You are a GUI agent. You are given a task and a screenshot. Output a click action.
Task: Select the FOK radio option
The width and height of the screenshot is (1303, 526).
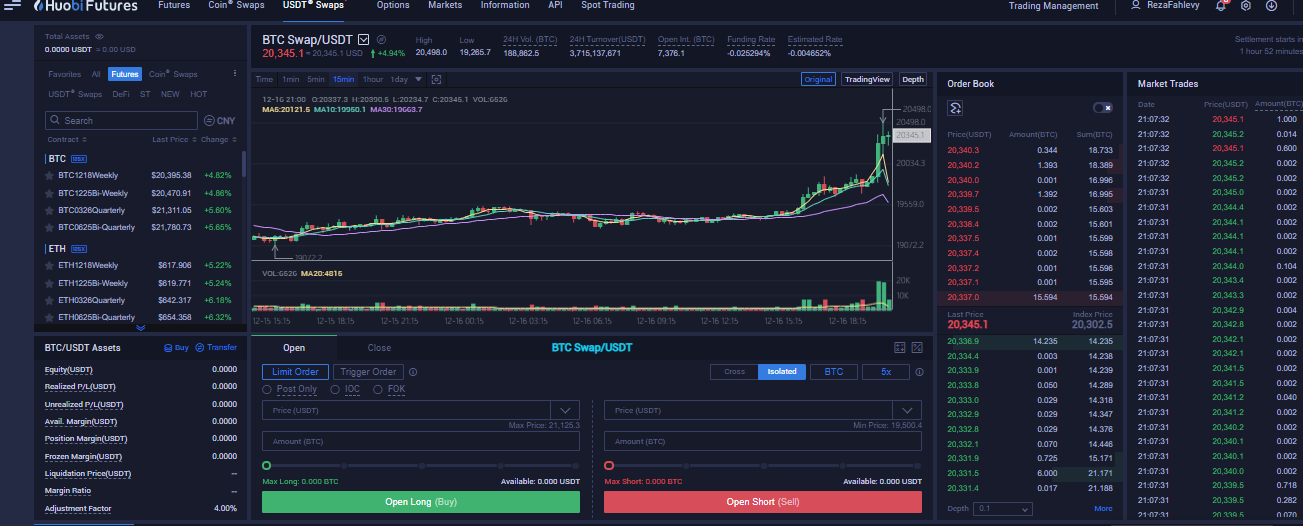pyautogui.click(x=378, y=389)
